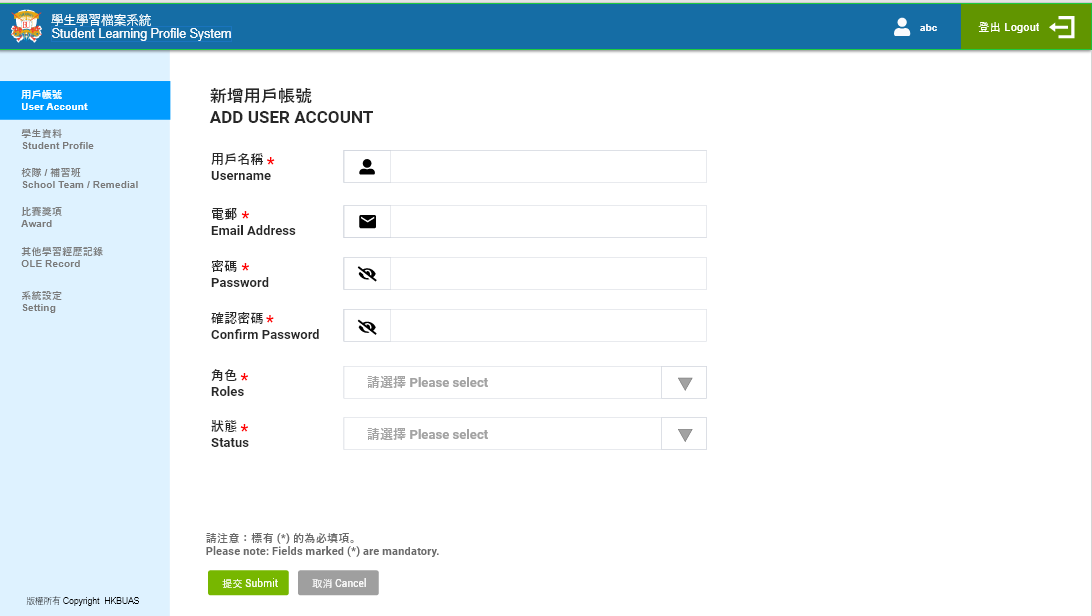Image resolution: width=1092 pixels, height=616 pixels.
Task: Navigate to OLE Record menu item
Action: (62, 257)
